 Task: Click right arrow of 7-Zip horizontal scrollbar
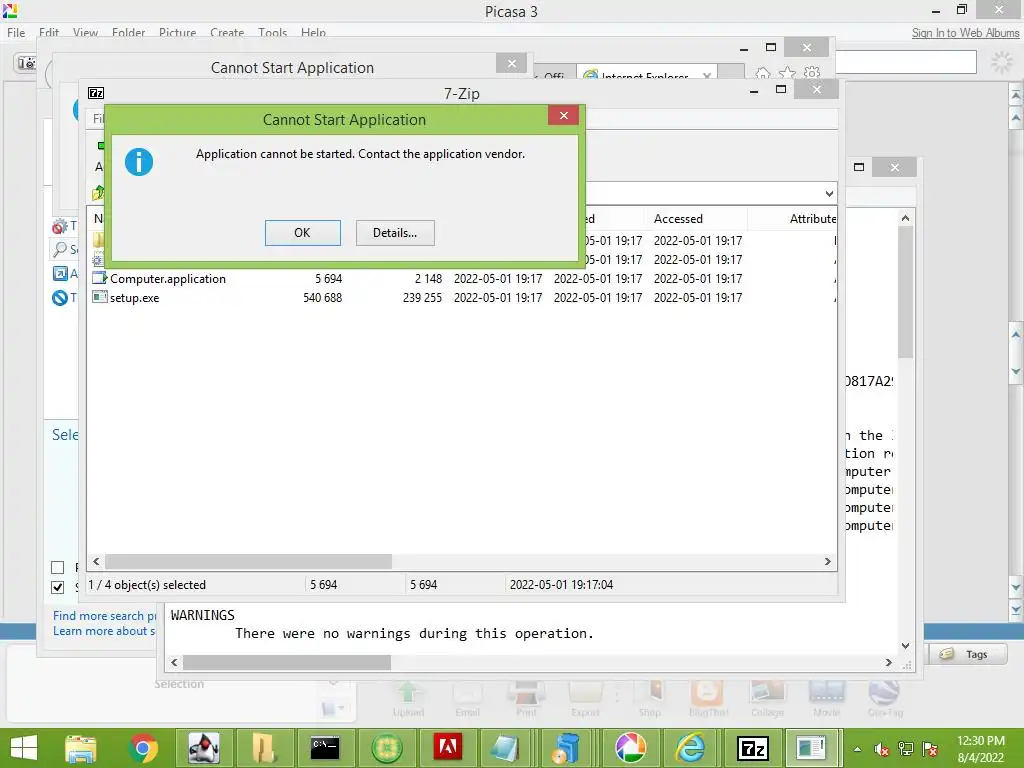(x=827, y=562)
